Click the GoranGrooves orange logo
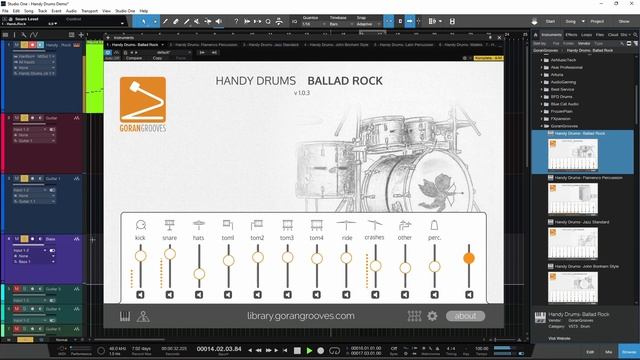Viewport: 640px width, 360px height. [143, 100]
